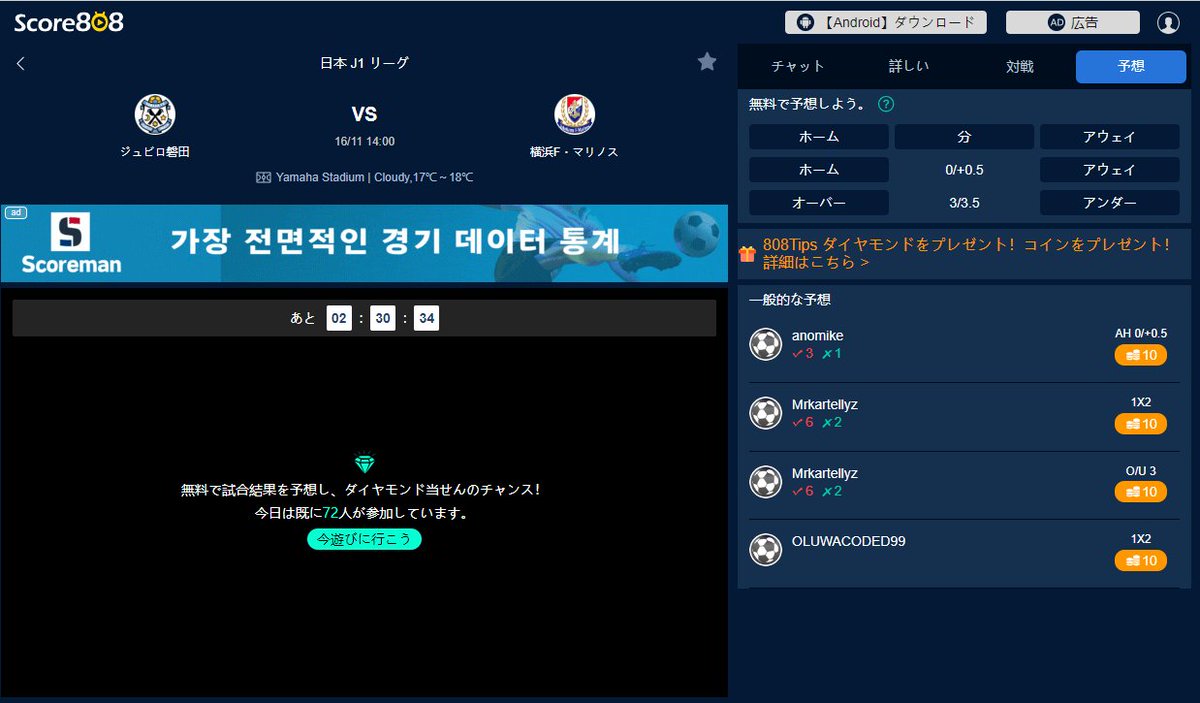Click the 広告 button
Image resolution: width=1200 pixels, height=703 pixels.
pyautogui.click(x=1073, y=22)
